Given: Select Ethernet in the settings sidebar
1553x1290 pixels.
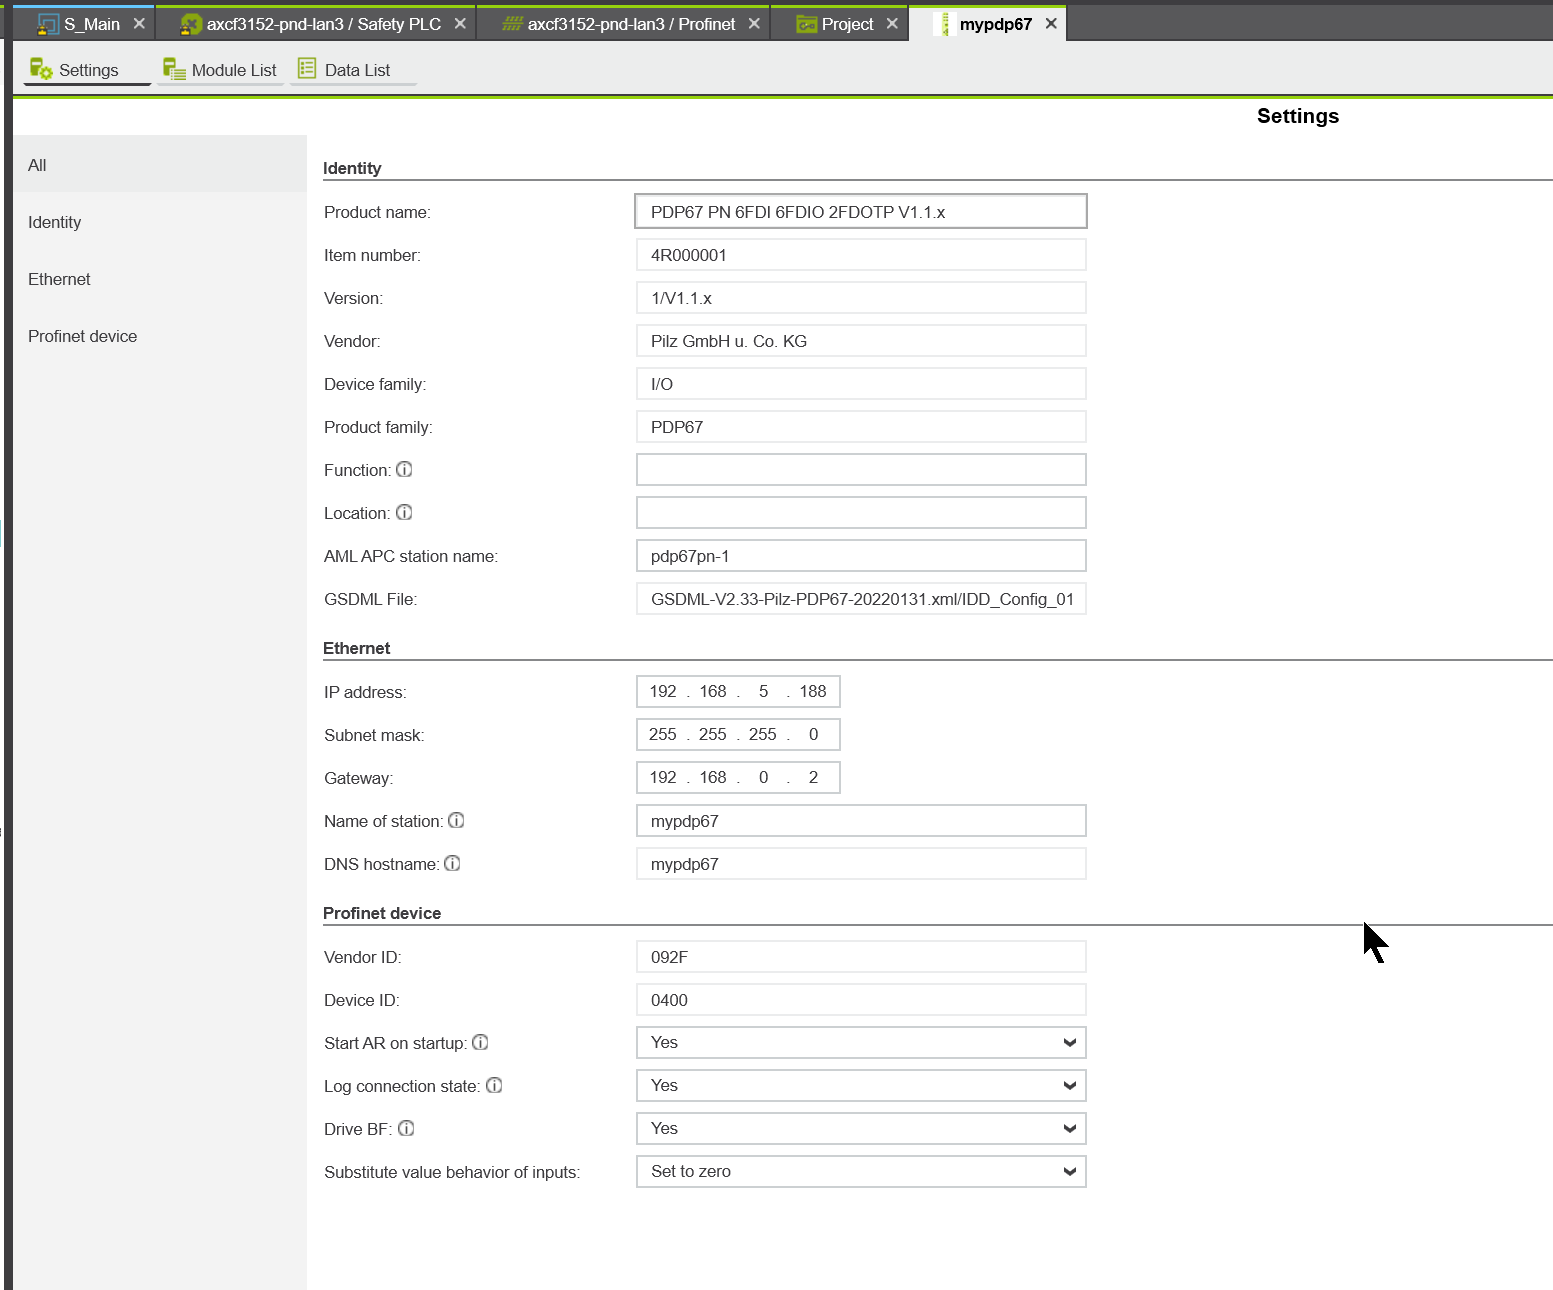Looking at the screenshot, I should pos(160,279).
